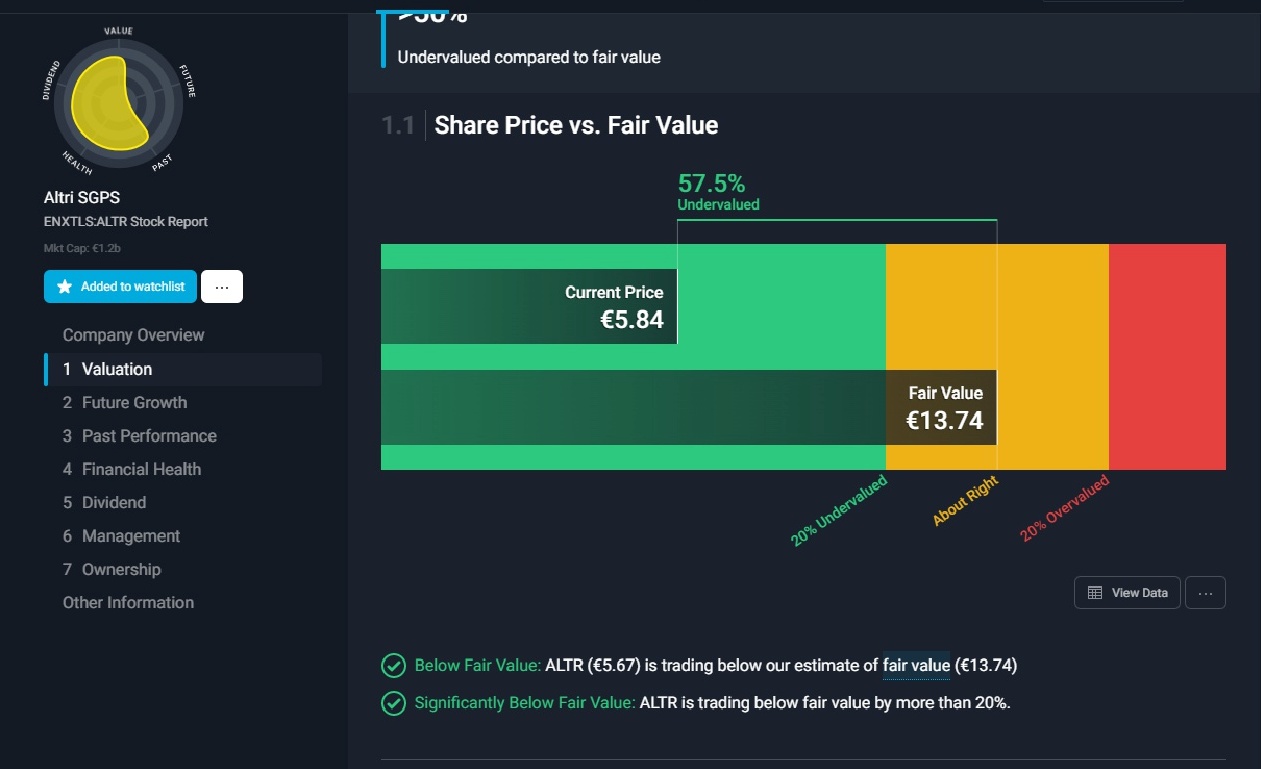Open Other Information section
Screen dimensions: 1261x769
click(x=128, y=602)
